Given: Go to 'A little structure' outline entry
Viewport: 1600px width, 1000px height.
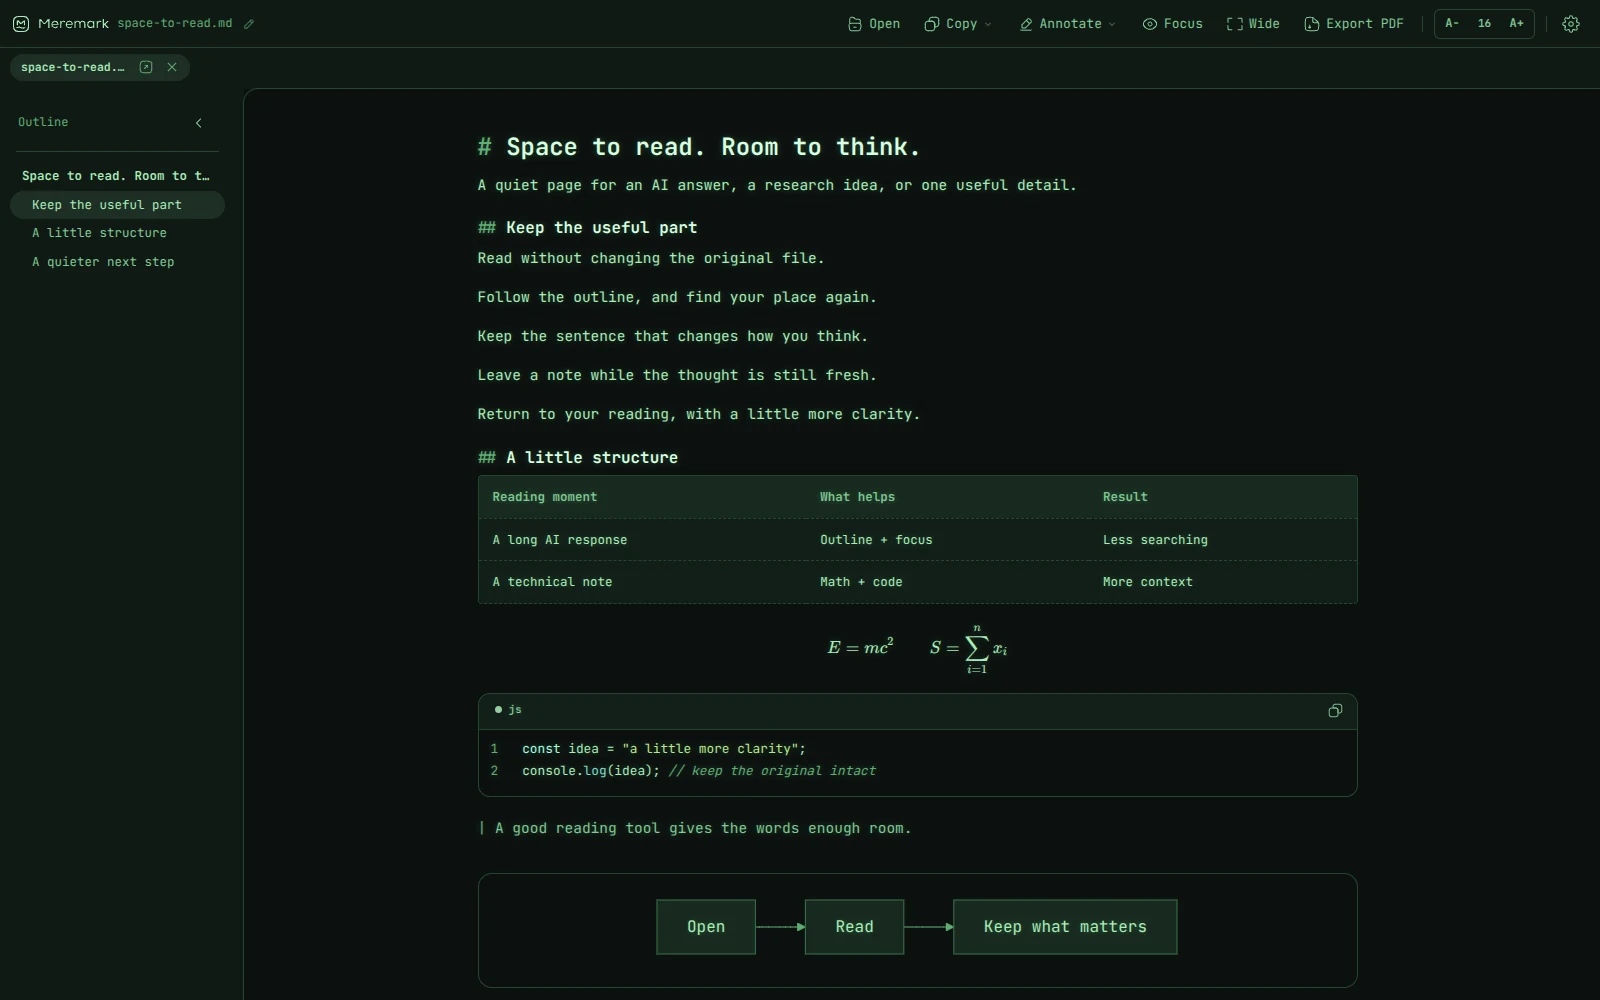Looking at the screenshot, I should click(117, 233).
